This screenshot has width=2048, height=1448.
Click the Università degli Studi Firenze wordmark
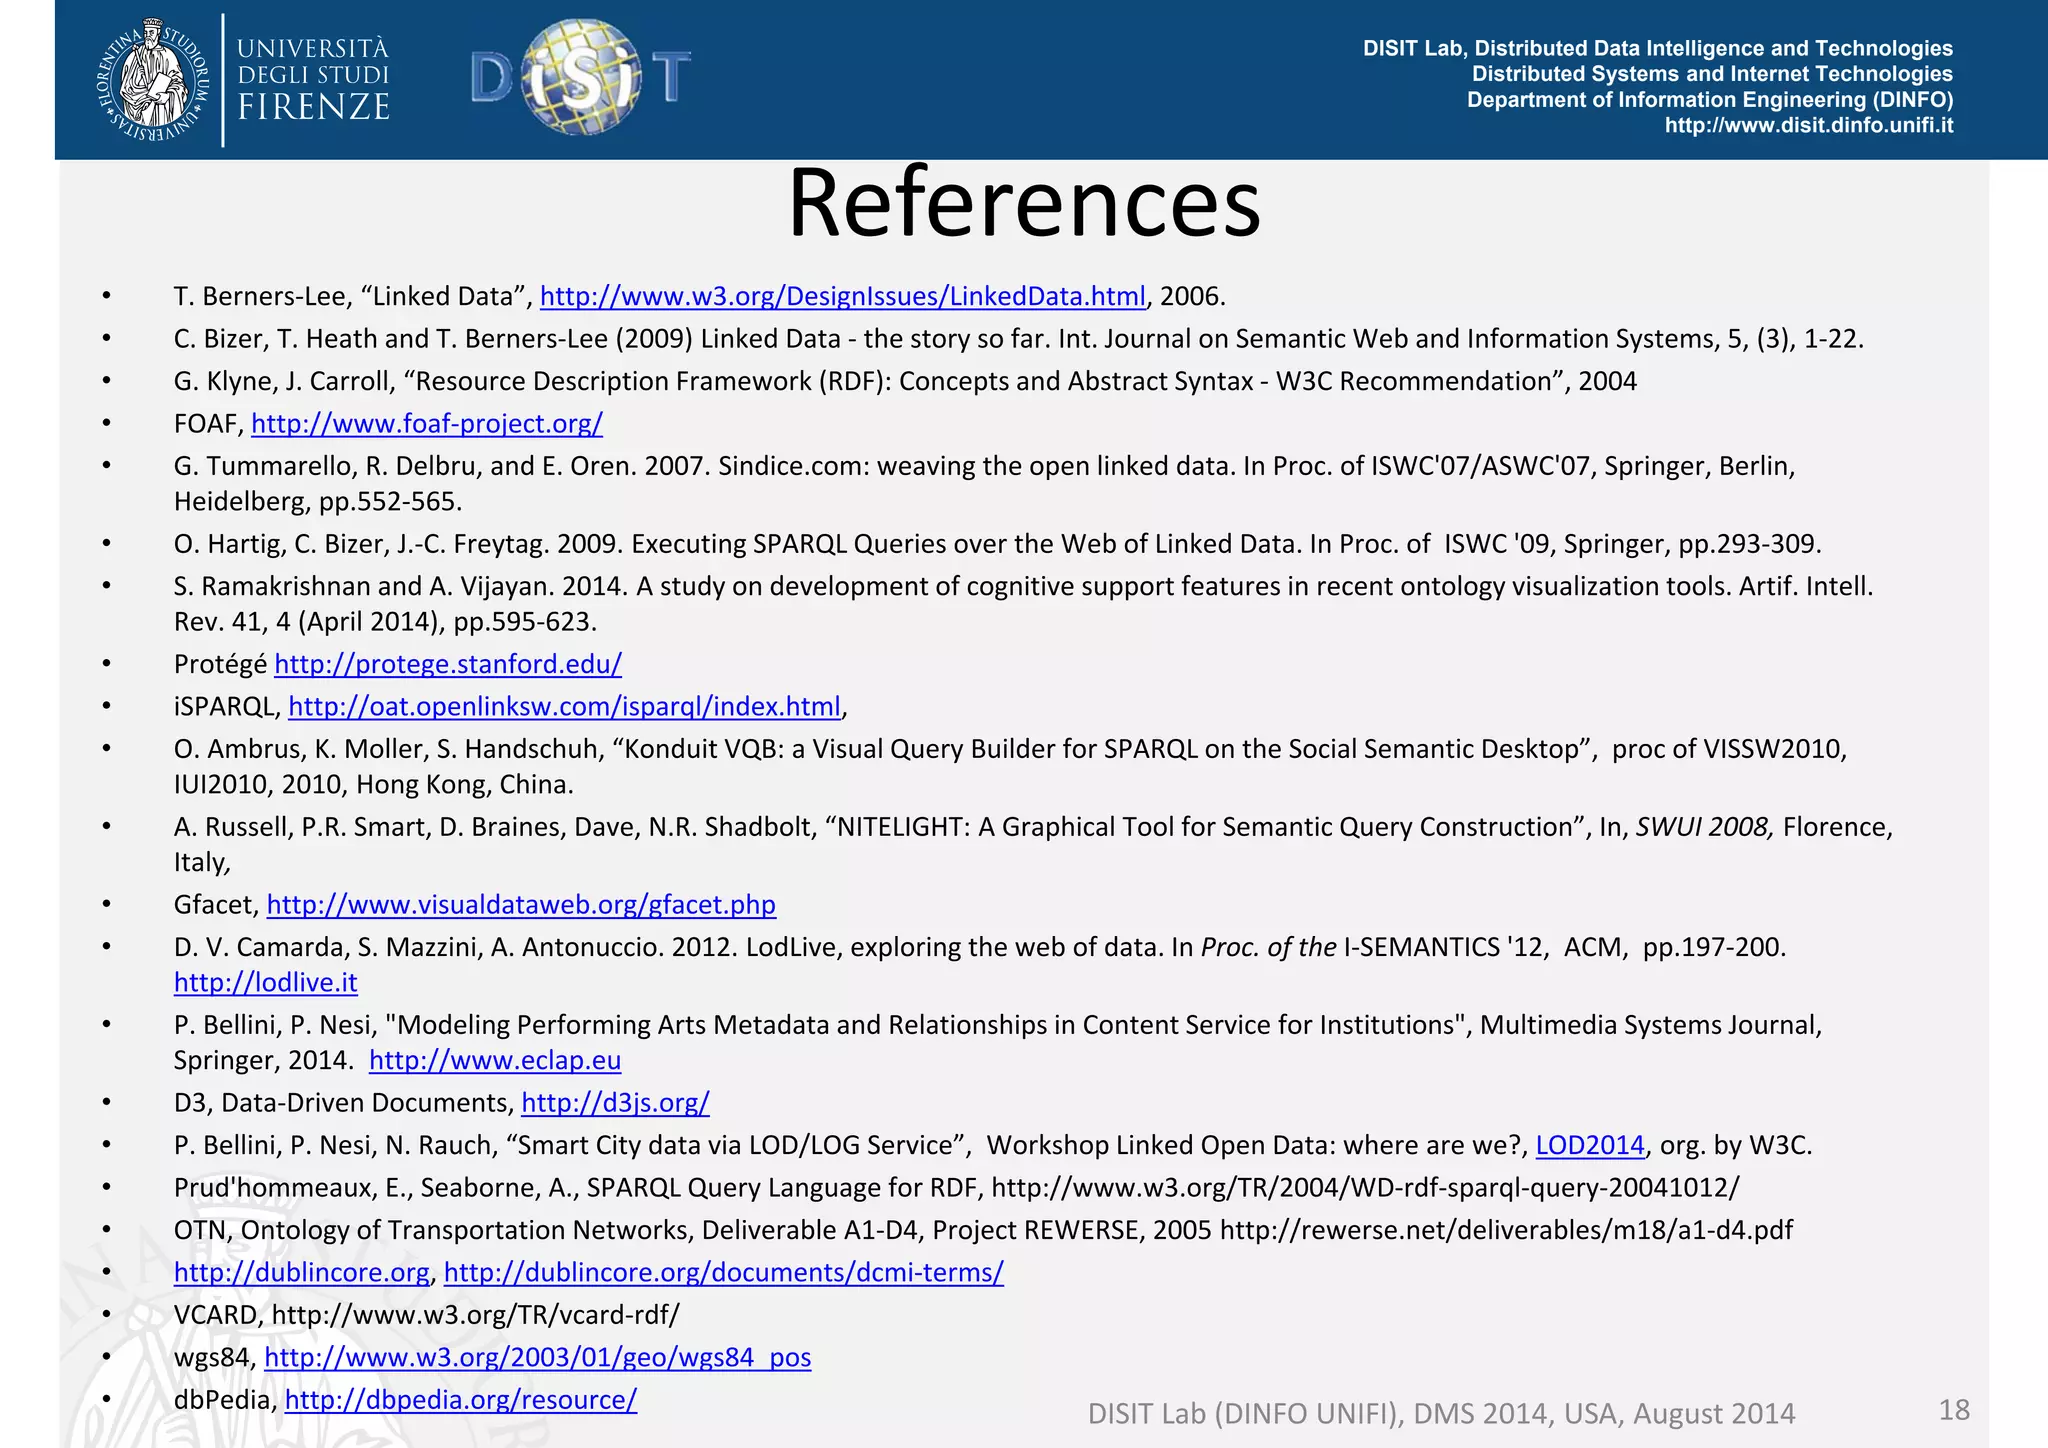click(x=313, y=79)
